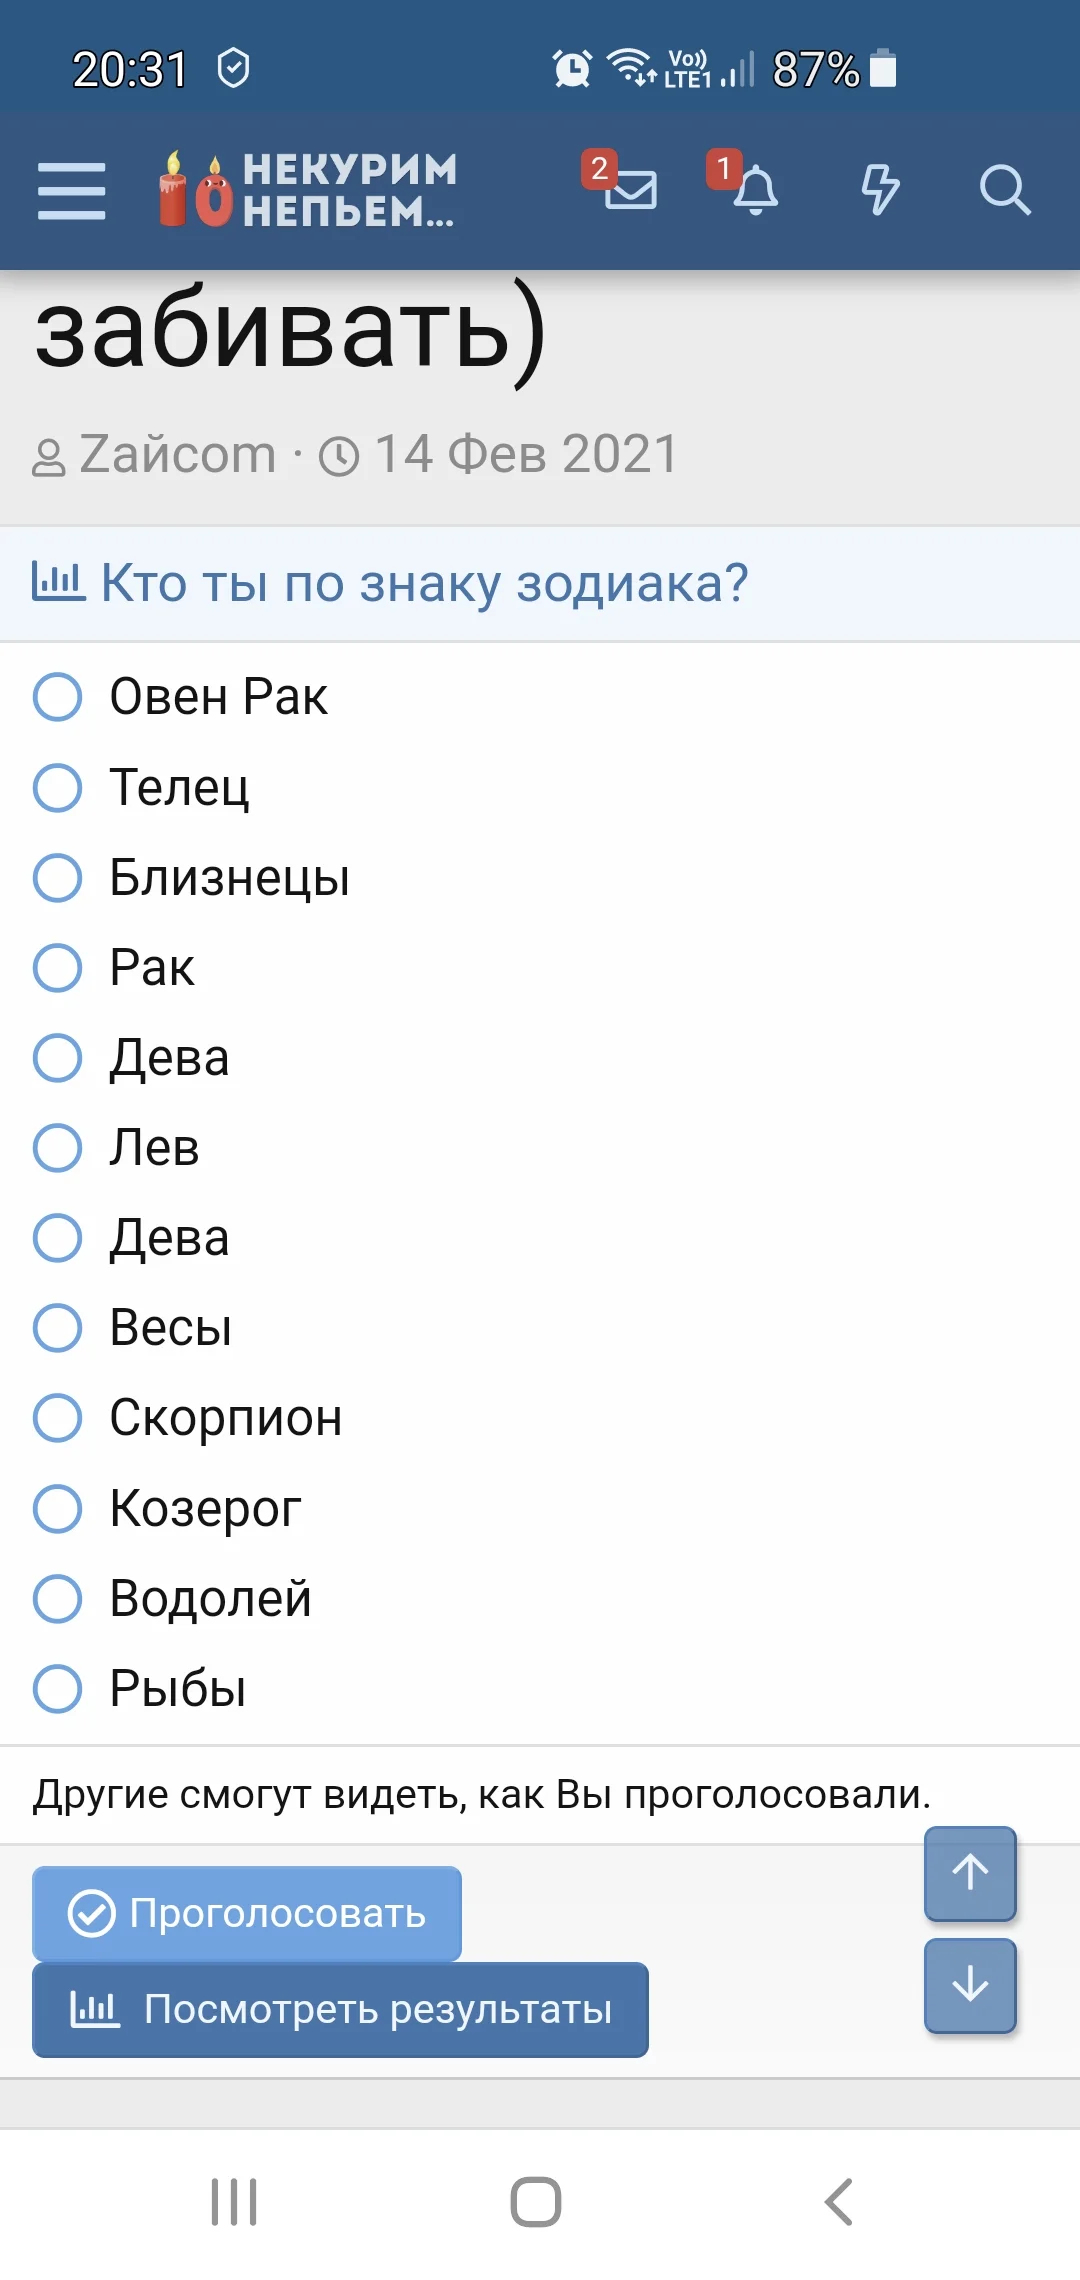Click Посмотреть результаты to view results
This screenshot has height=2280, width=1080.
(340, 2008)
